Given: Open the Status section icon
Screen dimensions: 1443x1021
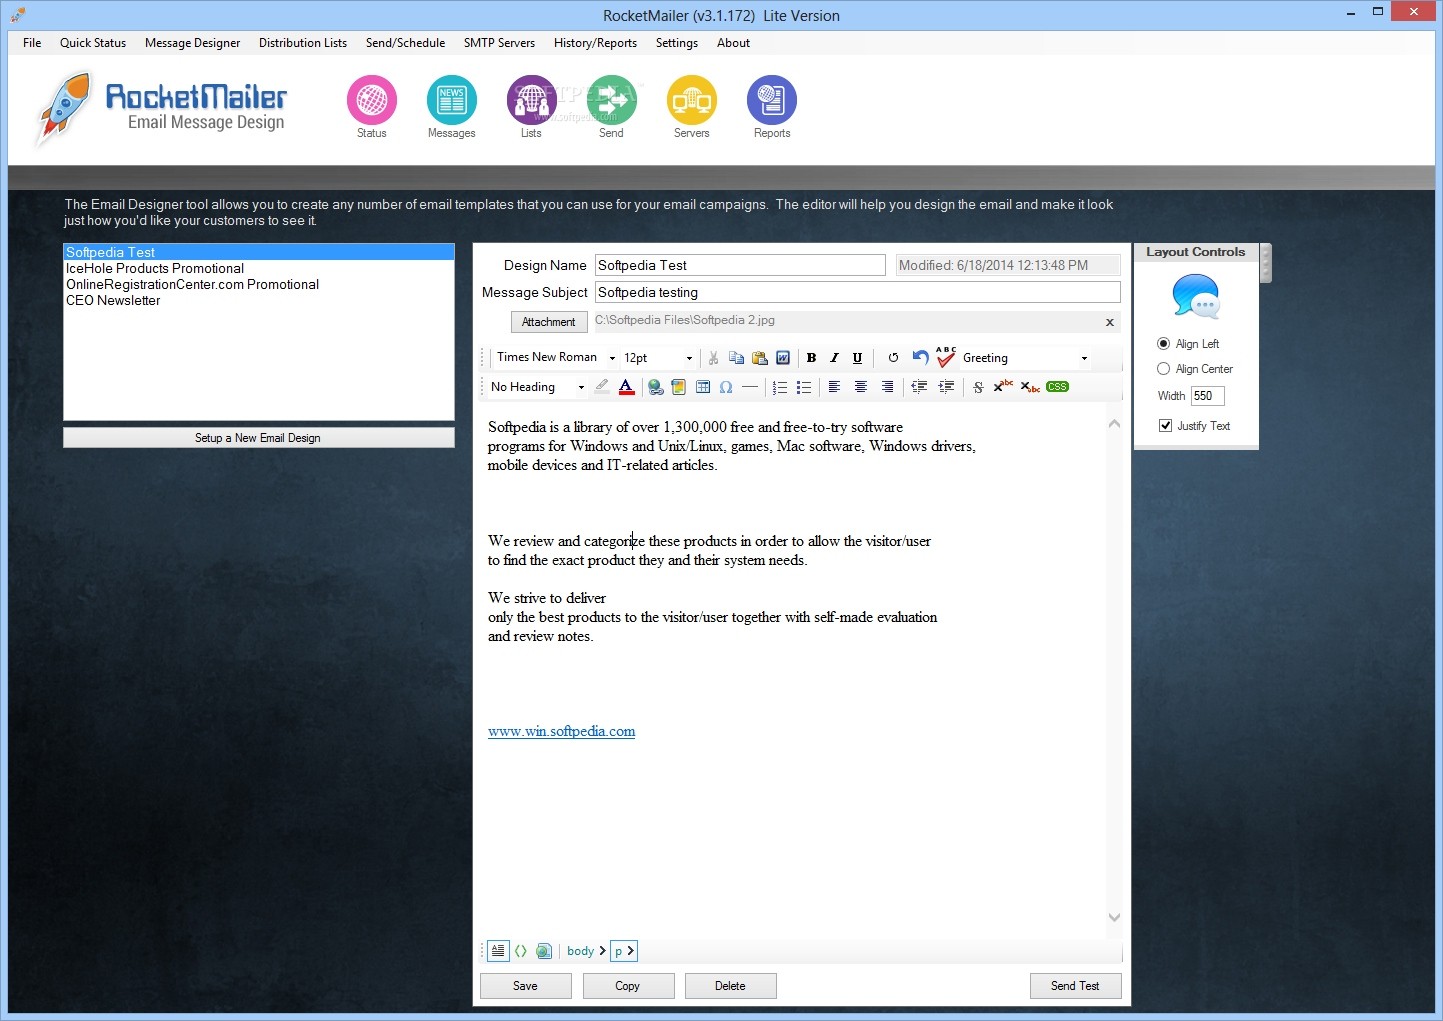Looking at the screenshot, I should [372, 100].
